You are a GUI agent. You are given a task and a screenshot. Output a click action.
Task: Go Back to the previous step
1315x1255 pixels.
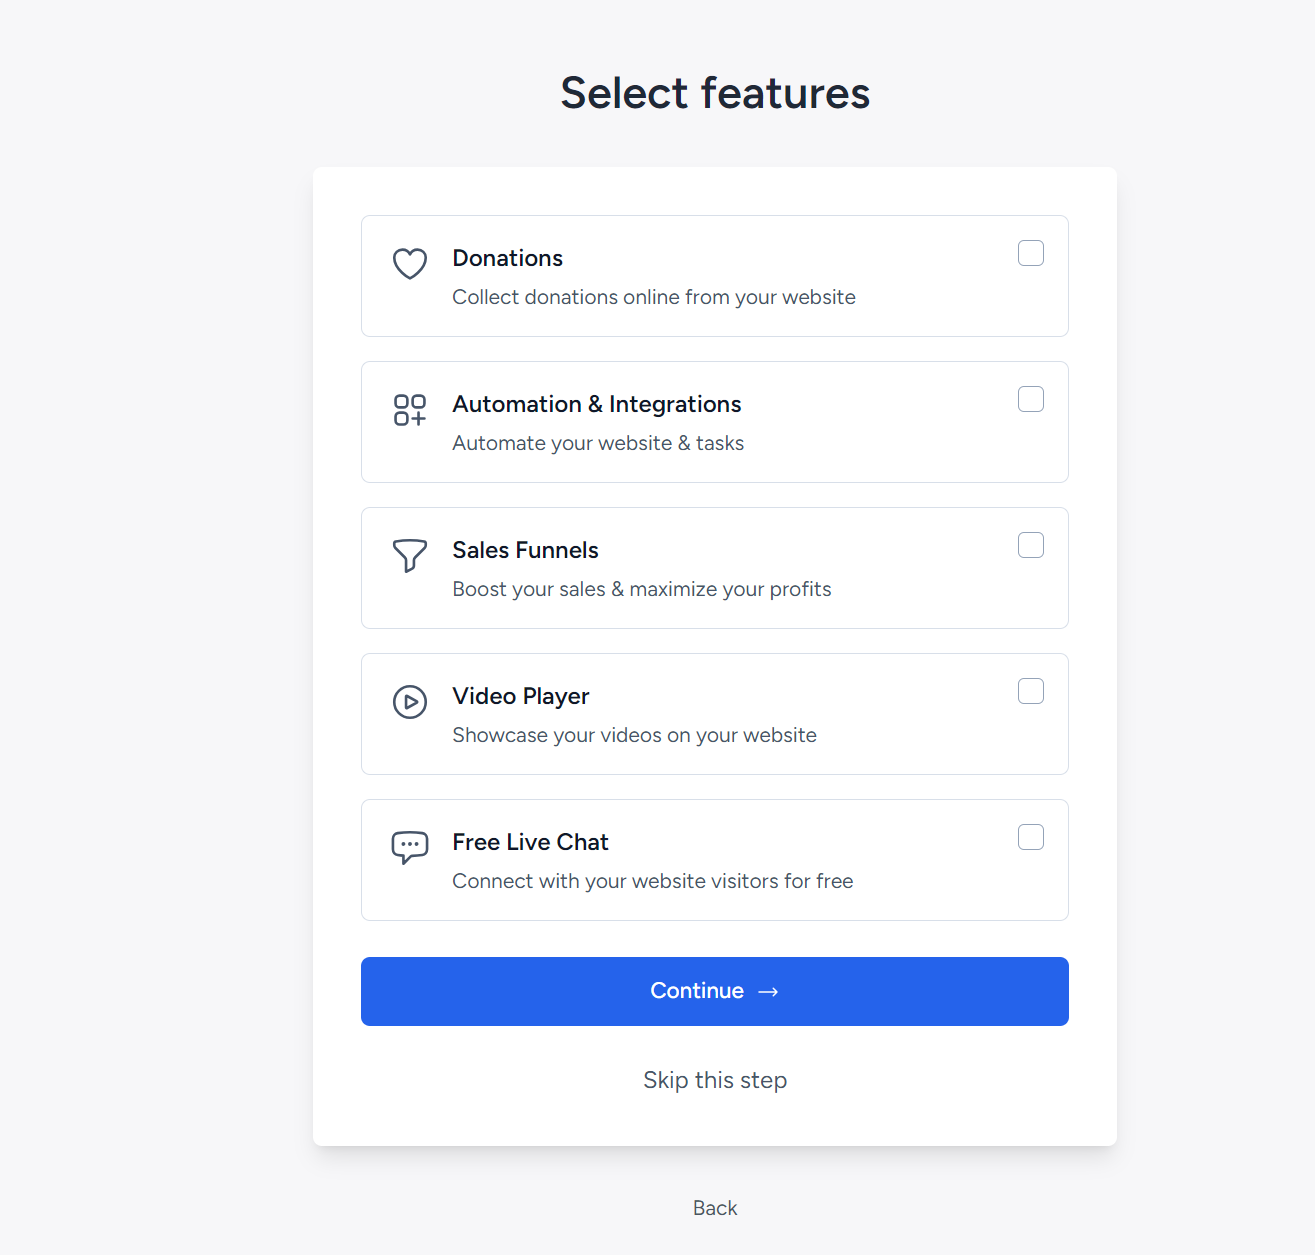click(715, 1208)
